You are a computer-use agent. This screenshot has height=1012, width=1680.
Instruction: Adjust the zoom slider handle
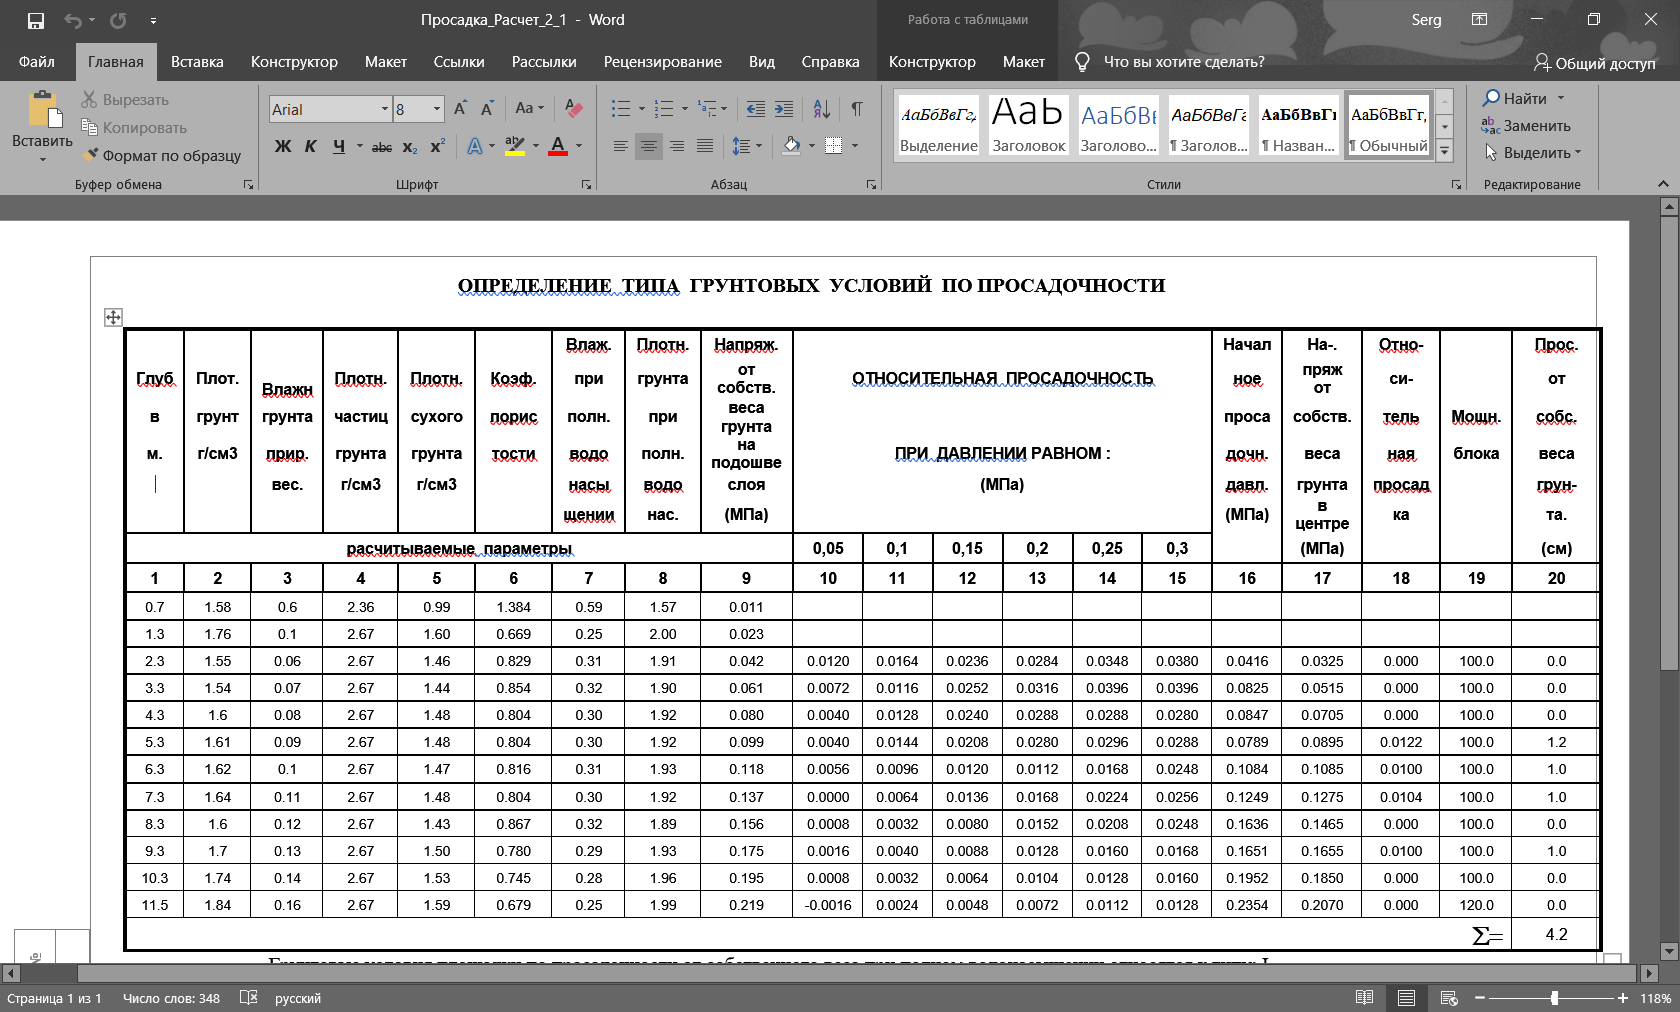coord(1554,998)
